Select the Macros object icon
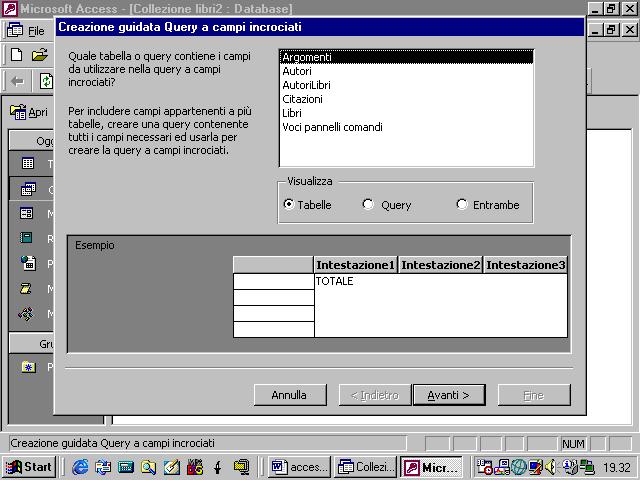 [x=26, y=289]
